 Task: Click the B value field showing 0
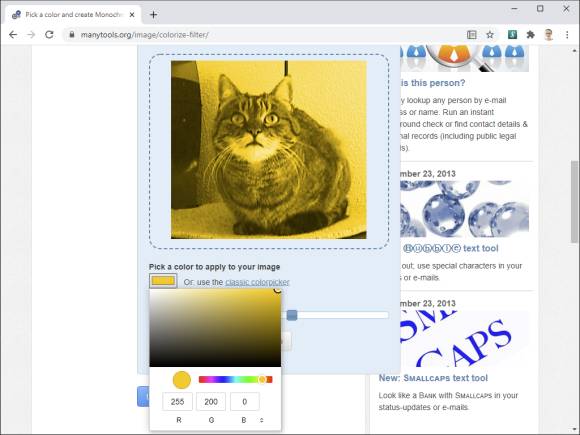click(x=245, y=402)
